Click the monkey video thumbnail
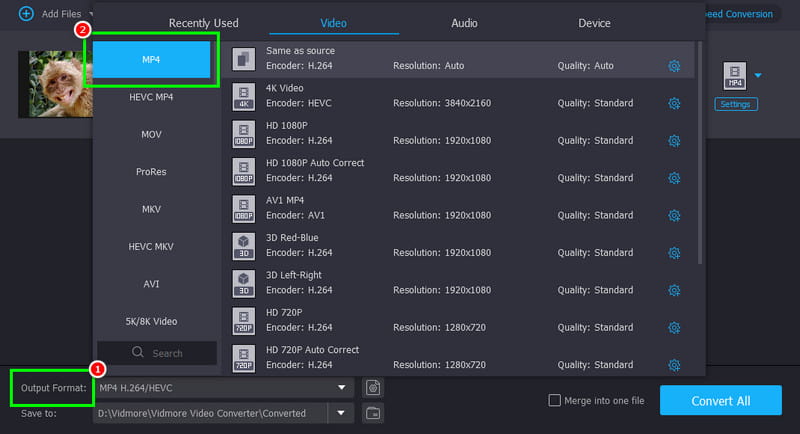This screenshot has height=434, width=800. point(56,84)
